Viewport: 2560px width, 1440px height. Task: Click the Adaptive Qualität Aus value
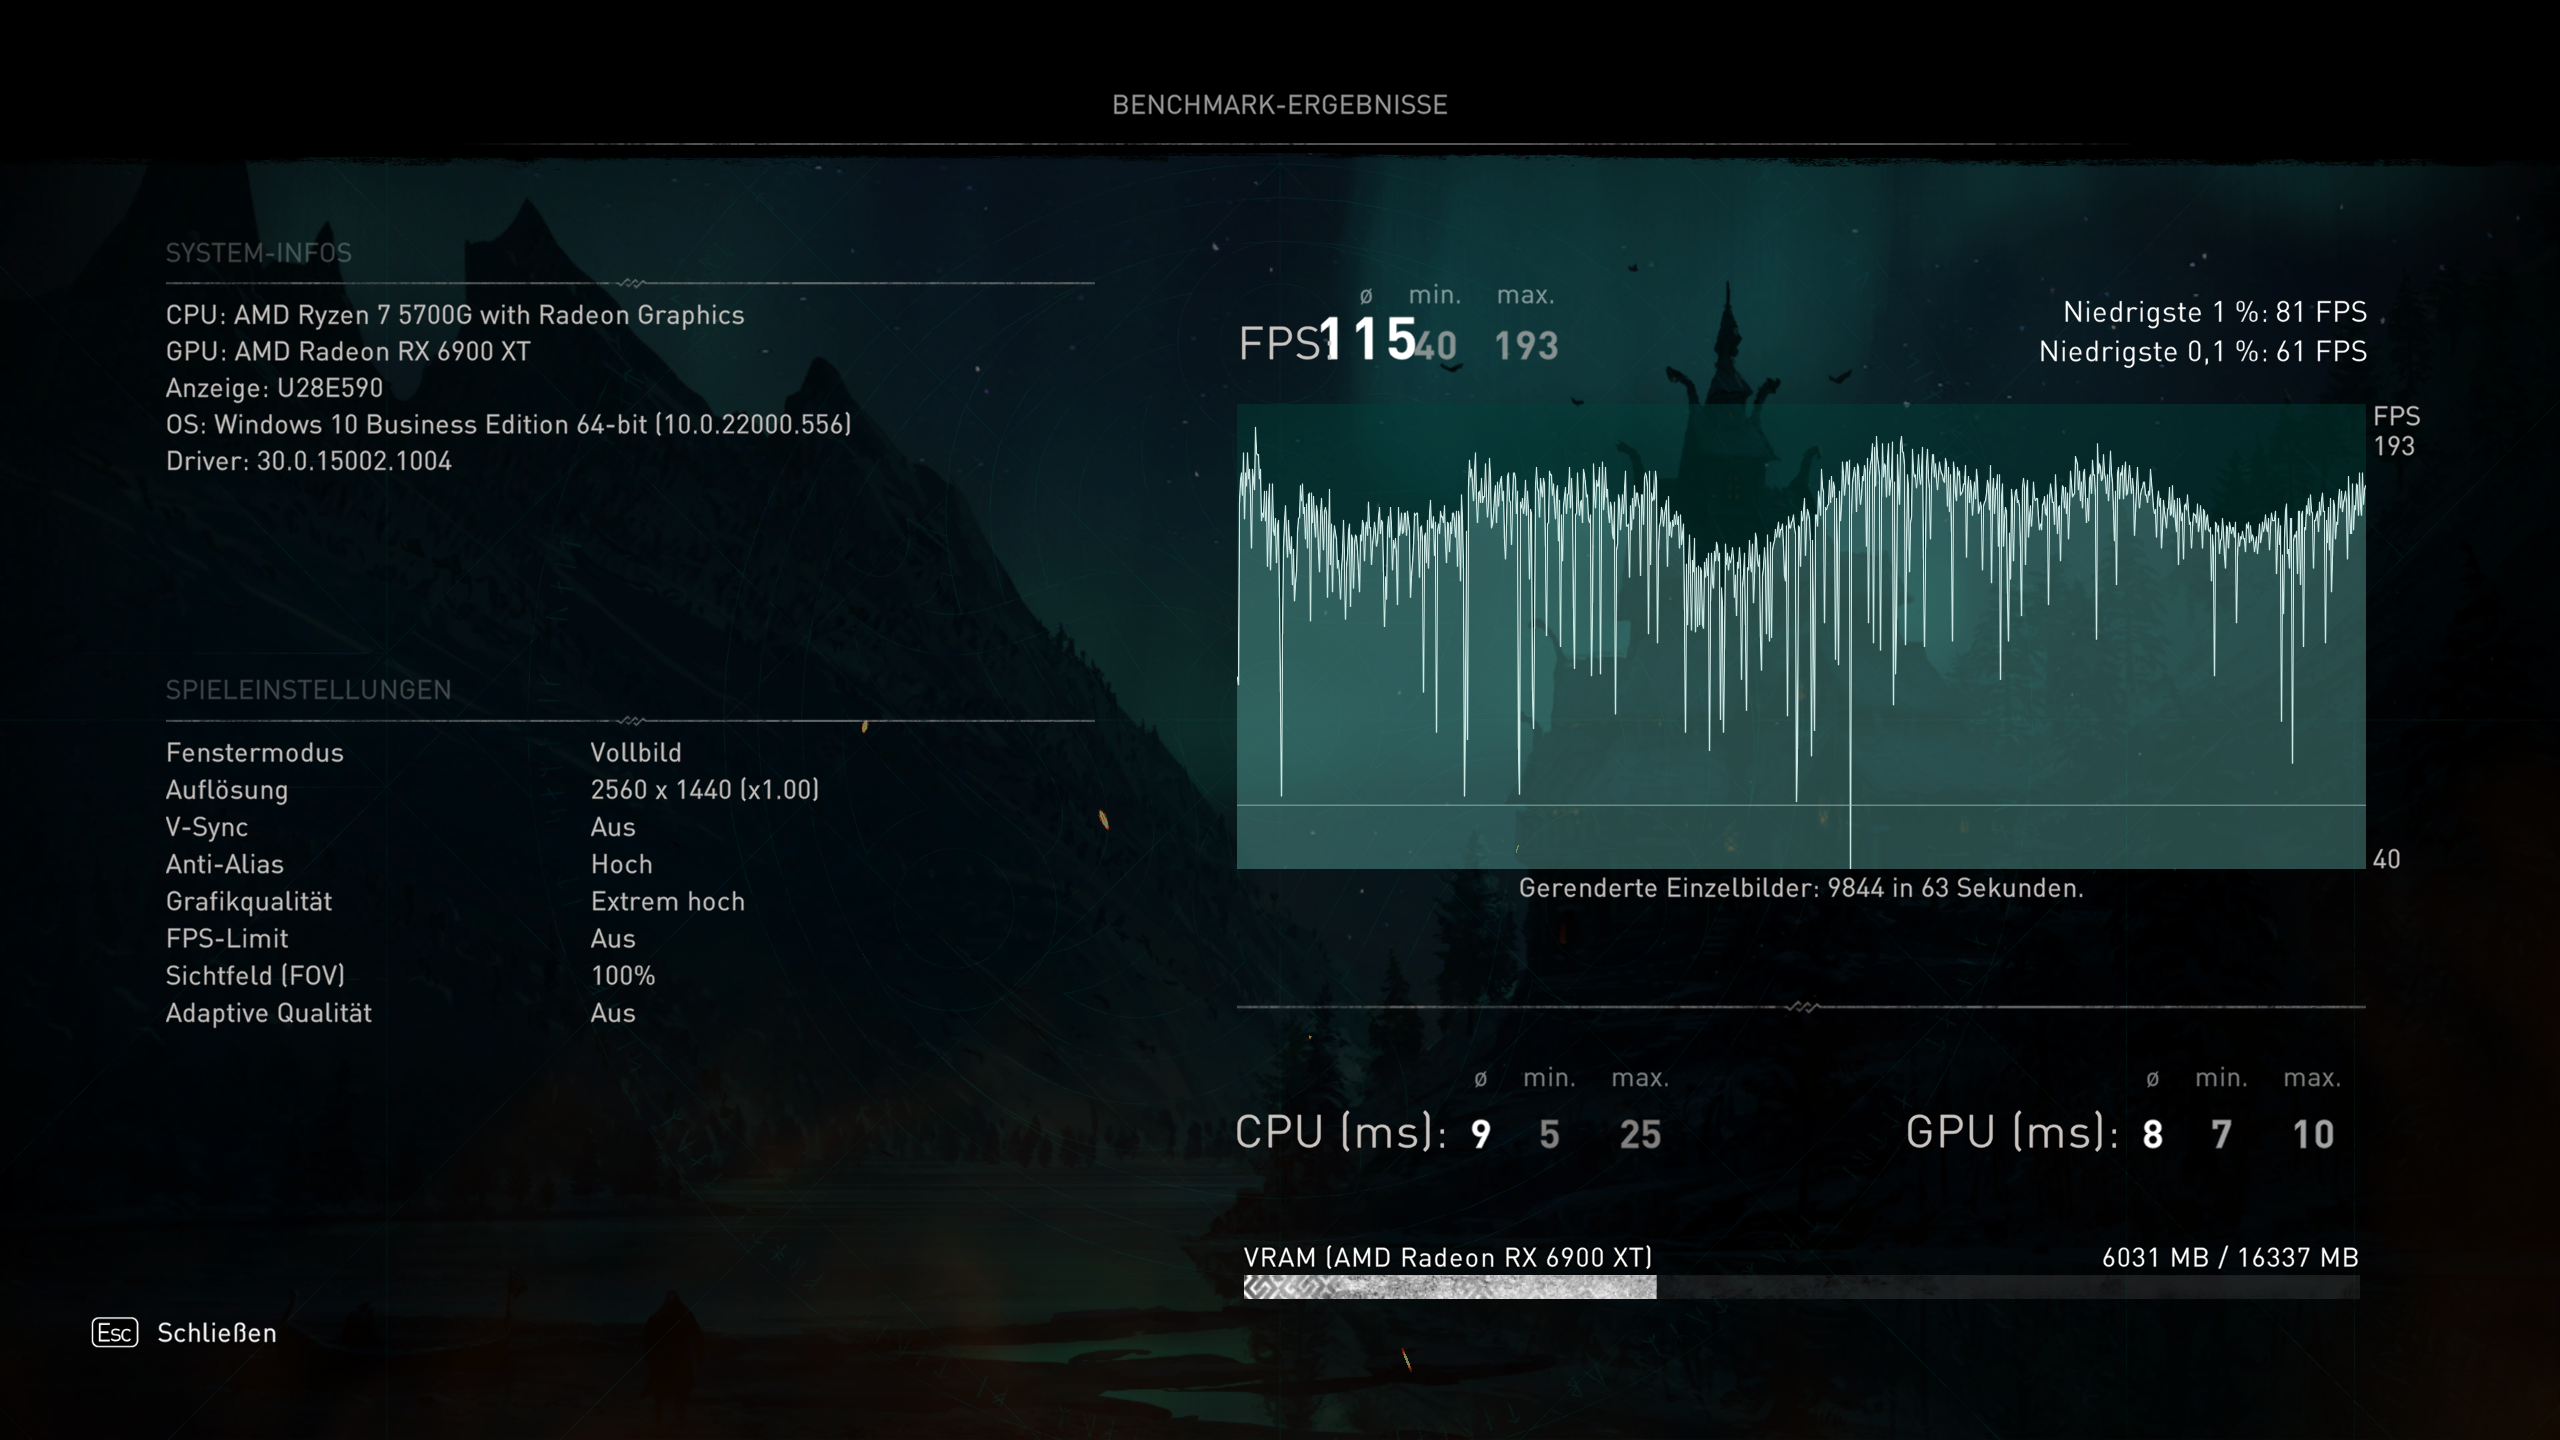612,1013
